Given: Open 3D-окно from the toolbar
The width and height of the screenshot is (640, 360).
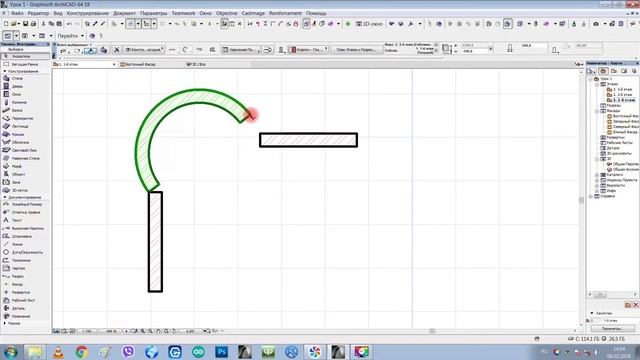Looking at the screenshot, I should pyautogui.click(x=369, y=24).
